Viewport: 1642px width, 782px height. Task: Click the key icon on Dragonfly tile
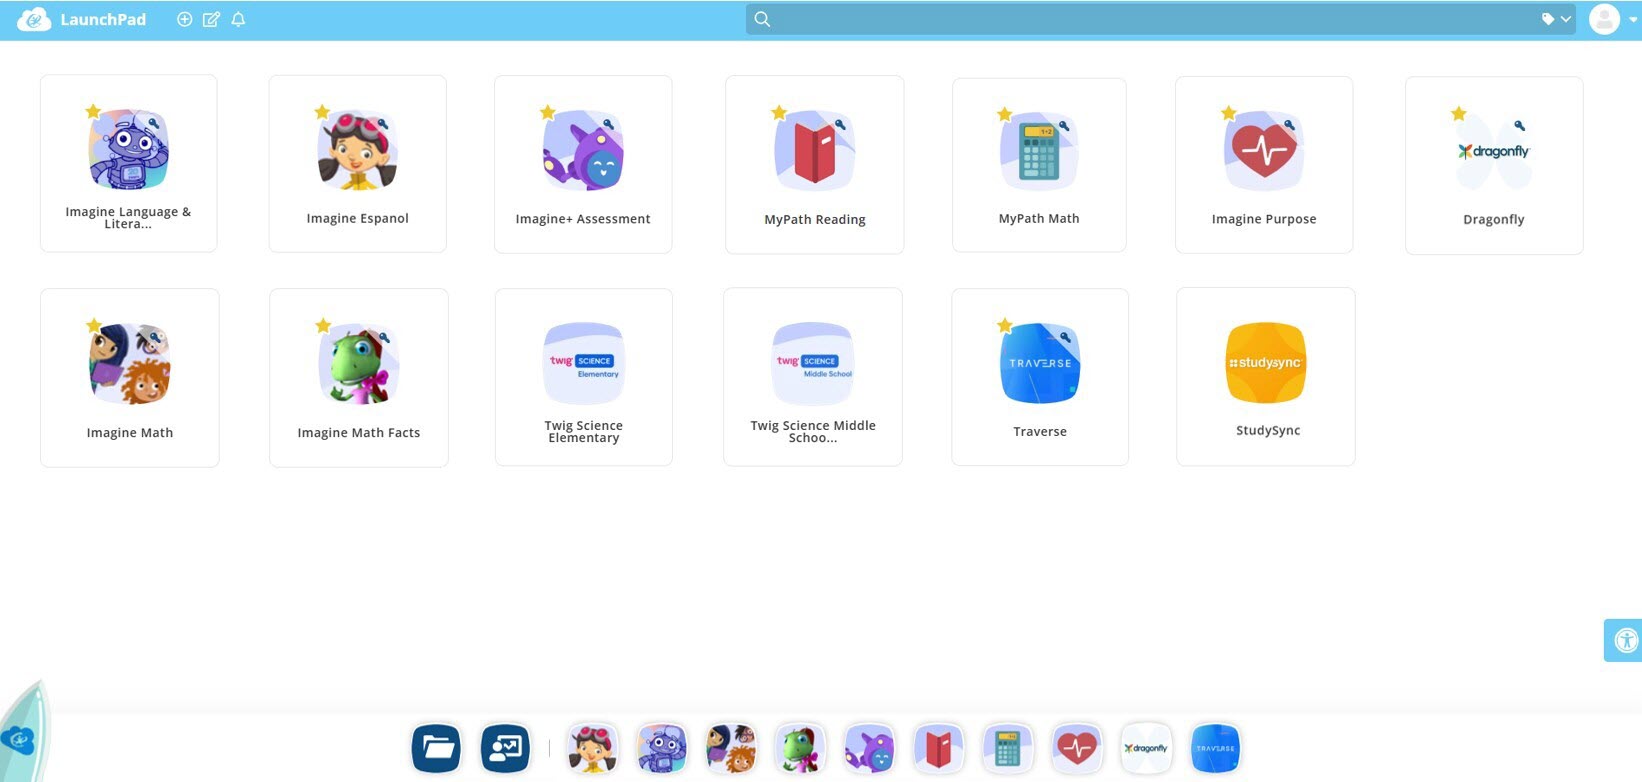pos(1520,126)
